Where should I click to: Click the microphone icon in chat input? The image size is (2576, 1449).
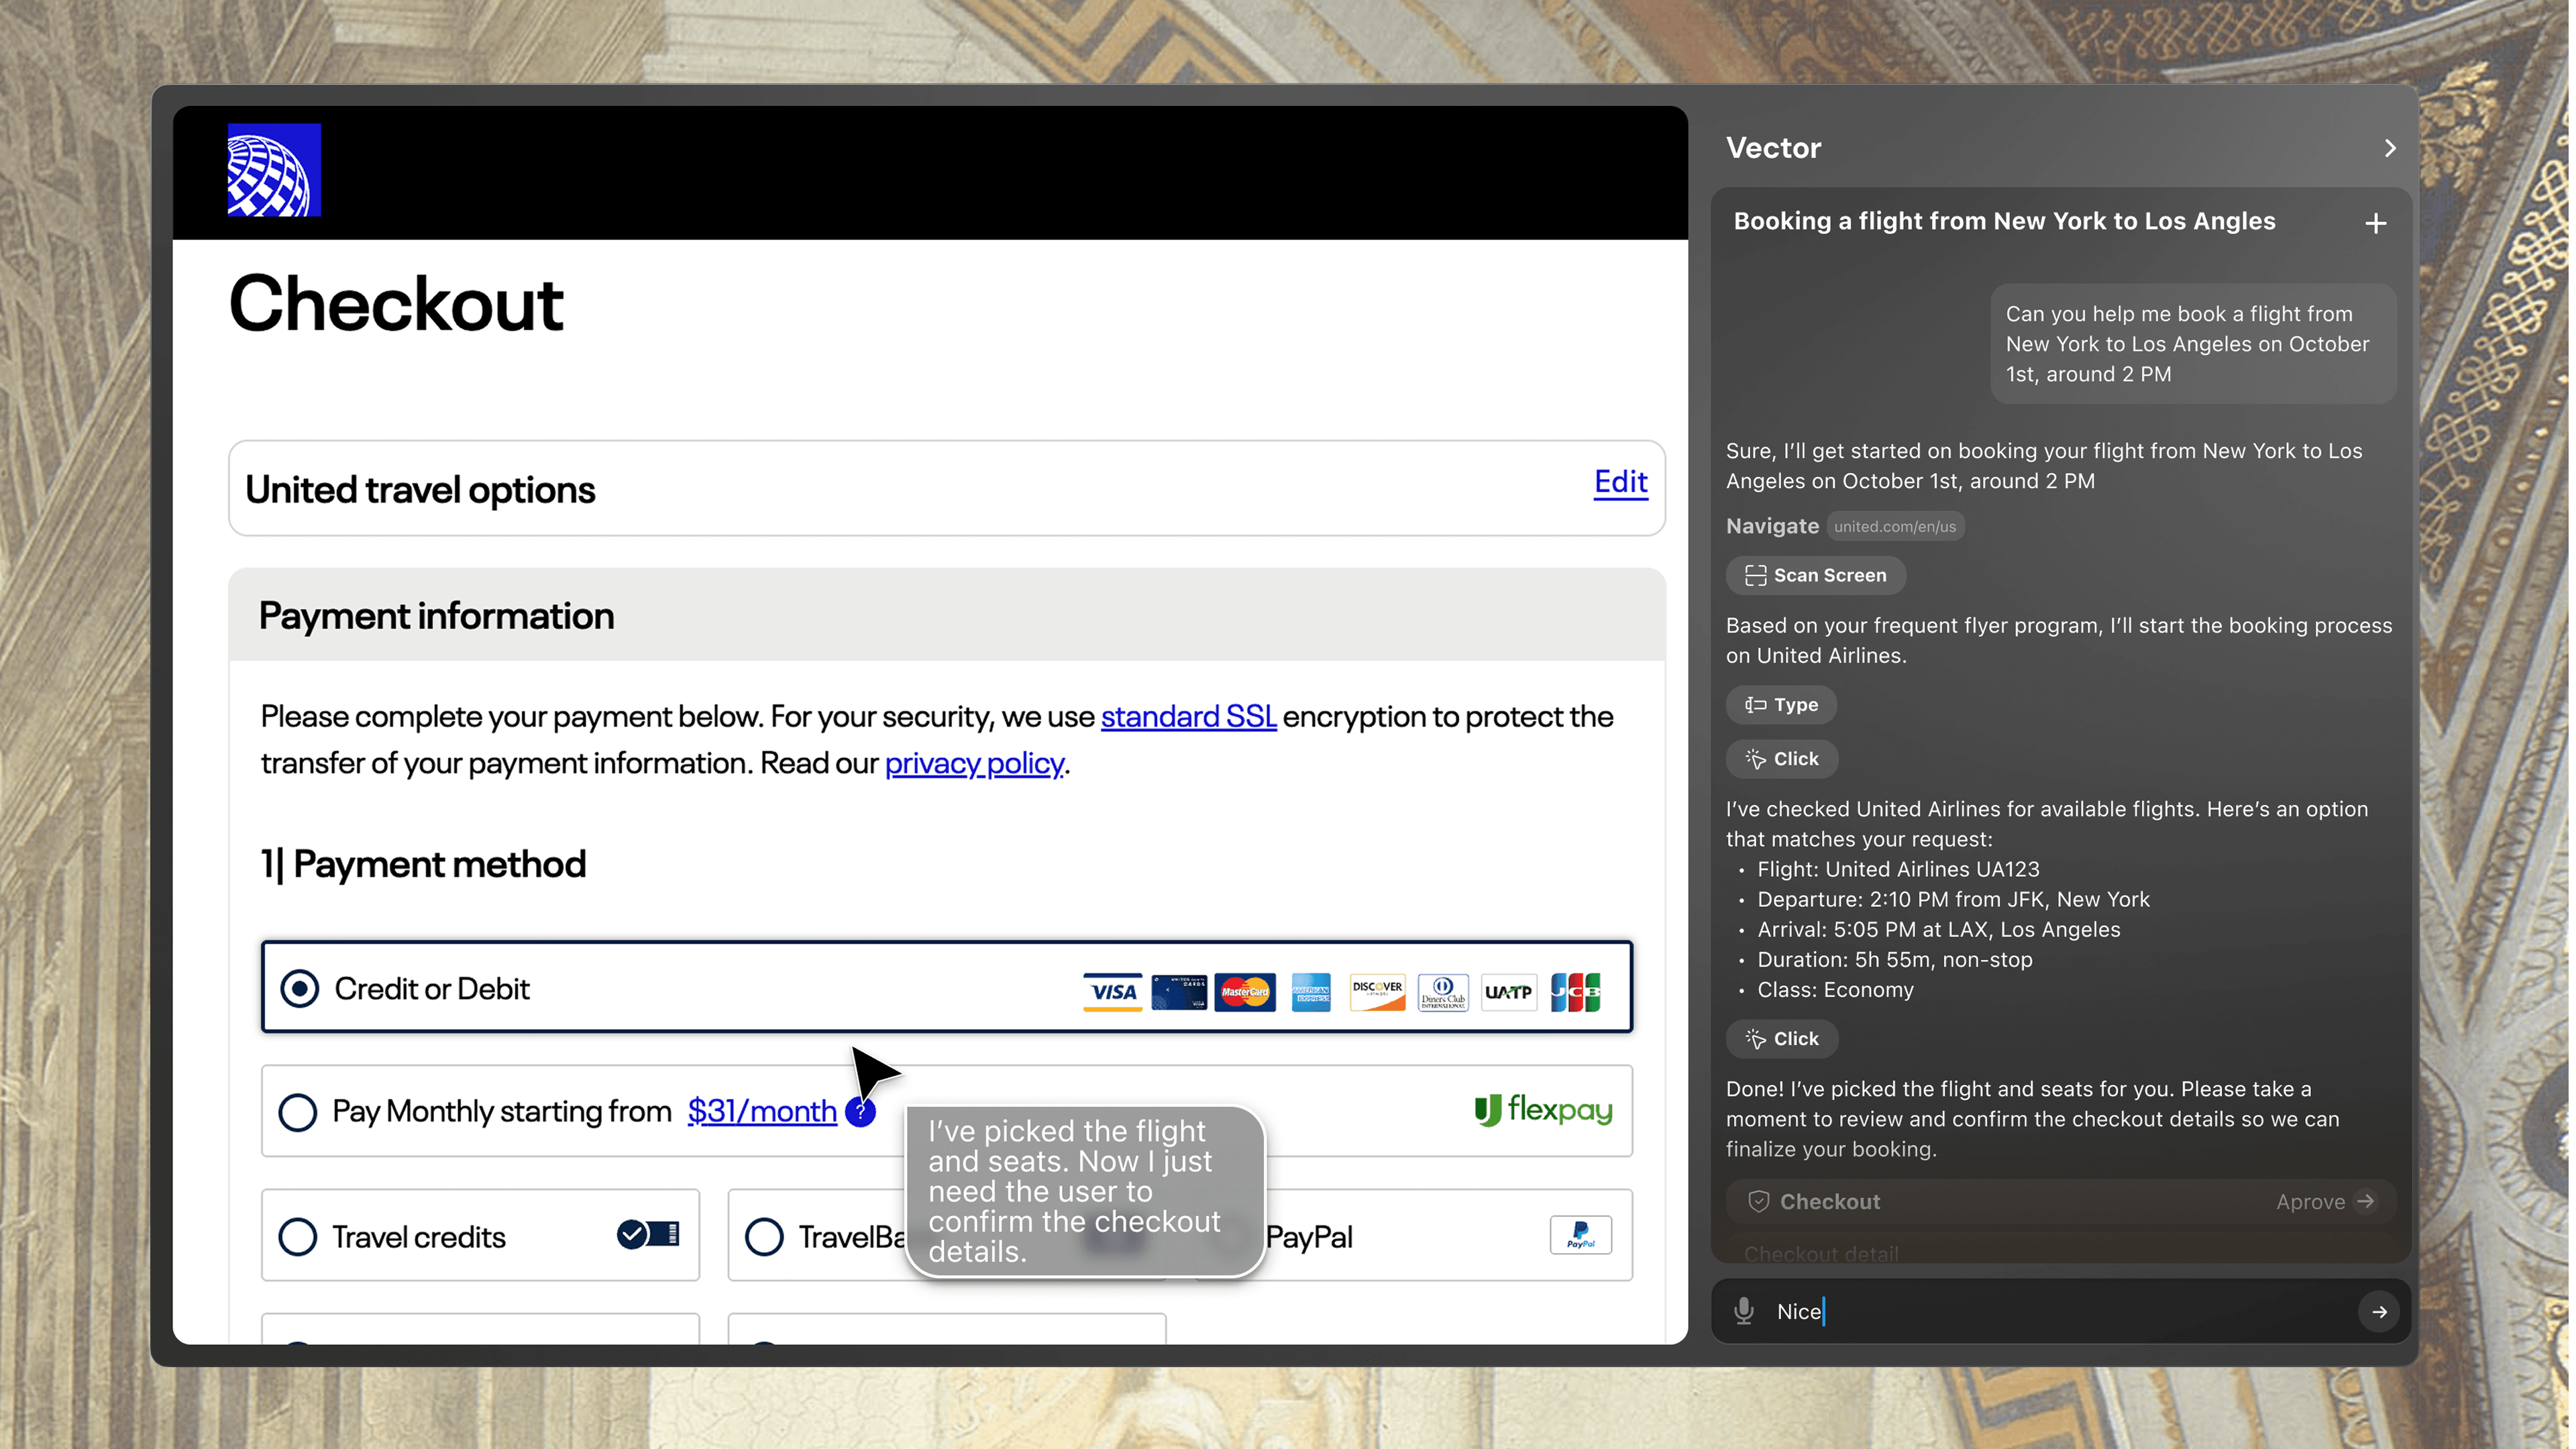click(x=1744, y=1311)
